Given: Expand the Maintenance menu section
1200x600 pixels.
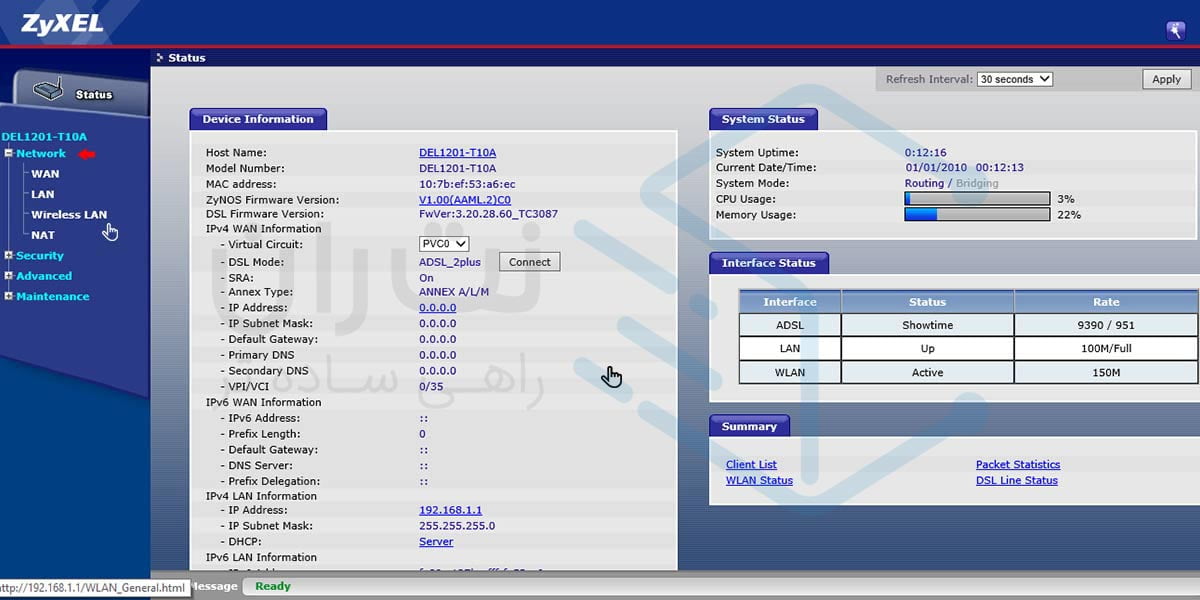Looking at the screenshot, I should click(x=9, y=297).
